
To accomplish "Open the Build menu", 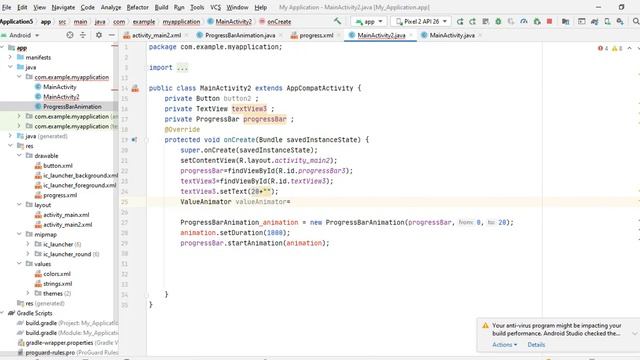I will click(x=161, y=7).
